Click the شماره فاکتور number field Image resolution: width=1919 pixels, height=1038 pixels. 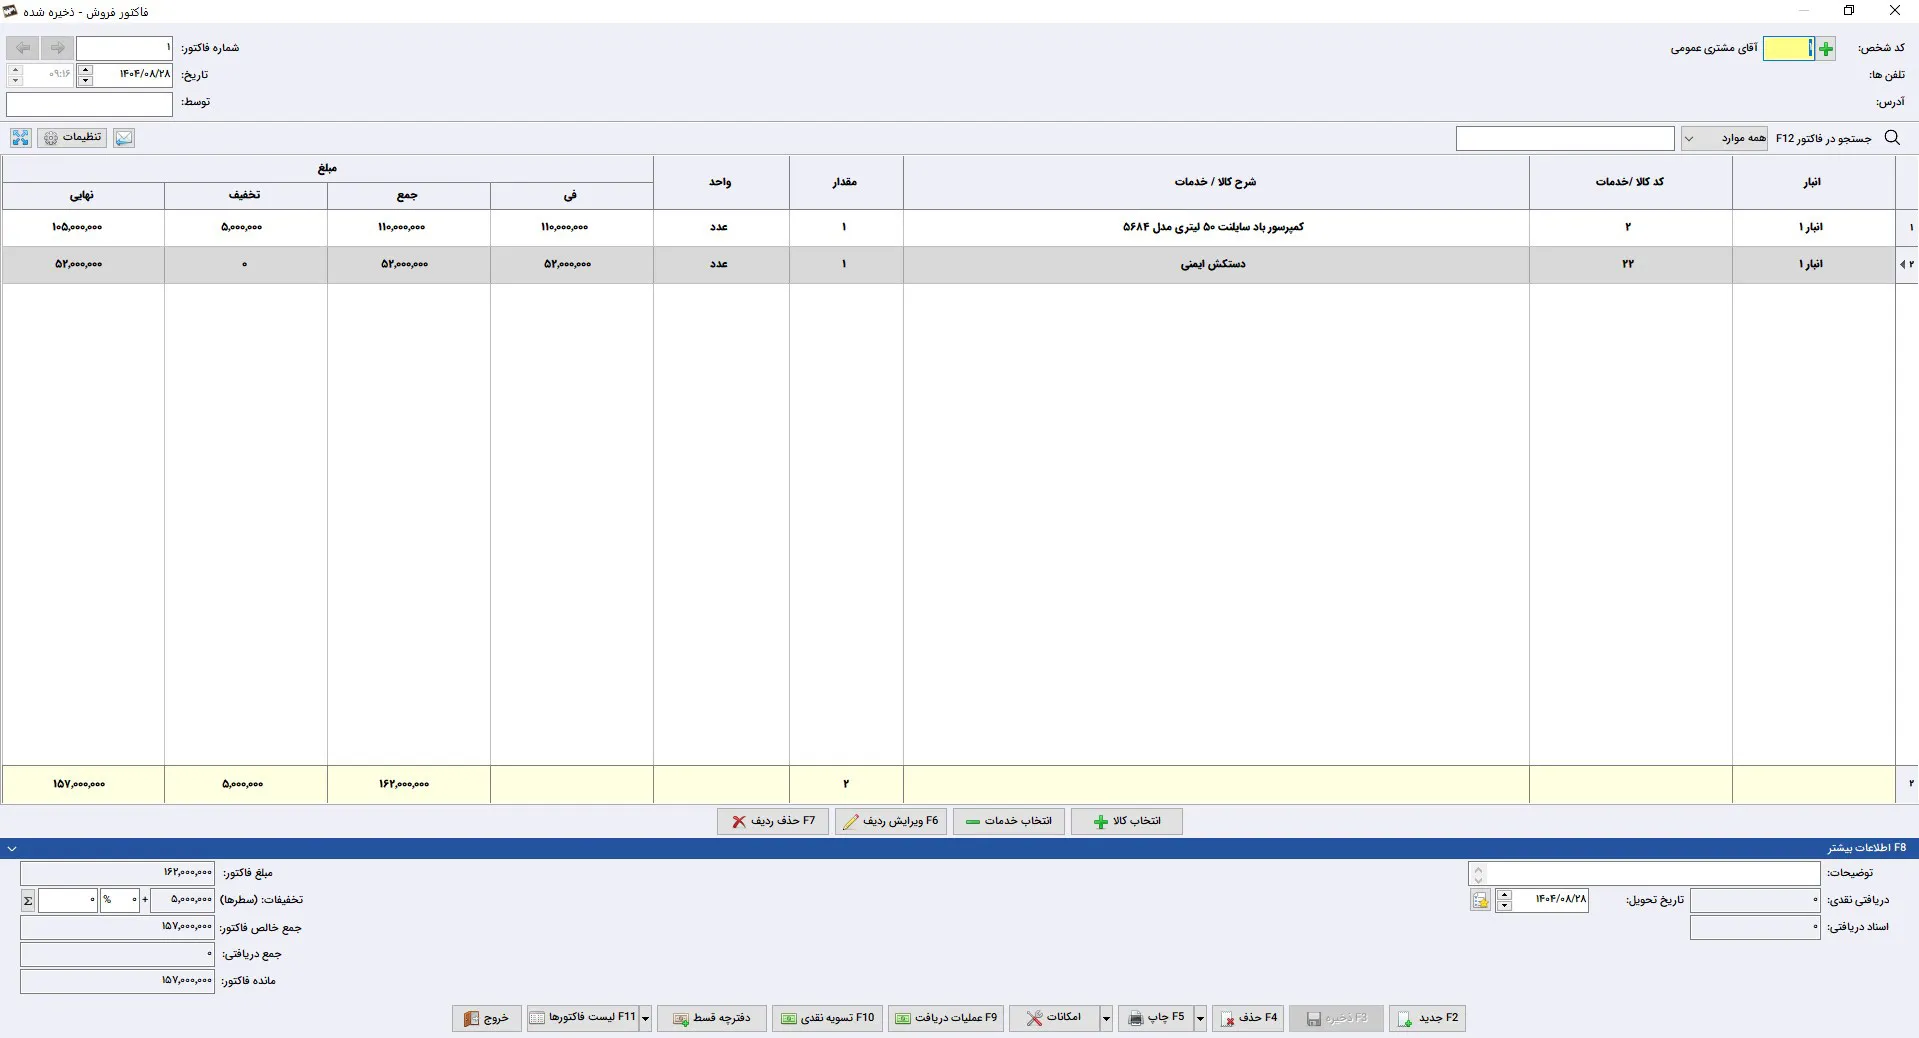point(125,48)
